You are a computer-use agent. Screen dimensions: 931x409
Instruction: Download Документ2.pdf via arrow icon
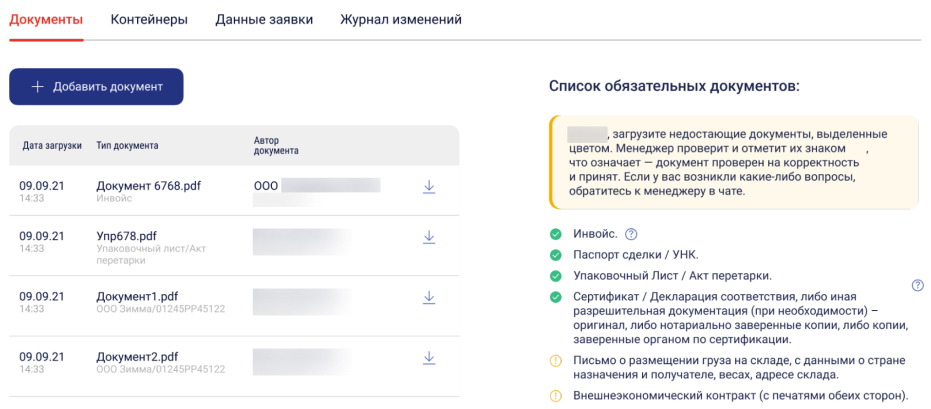[x=429, y=358]
